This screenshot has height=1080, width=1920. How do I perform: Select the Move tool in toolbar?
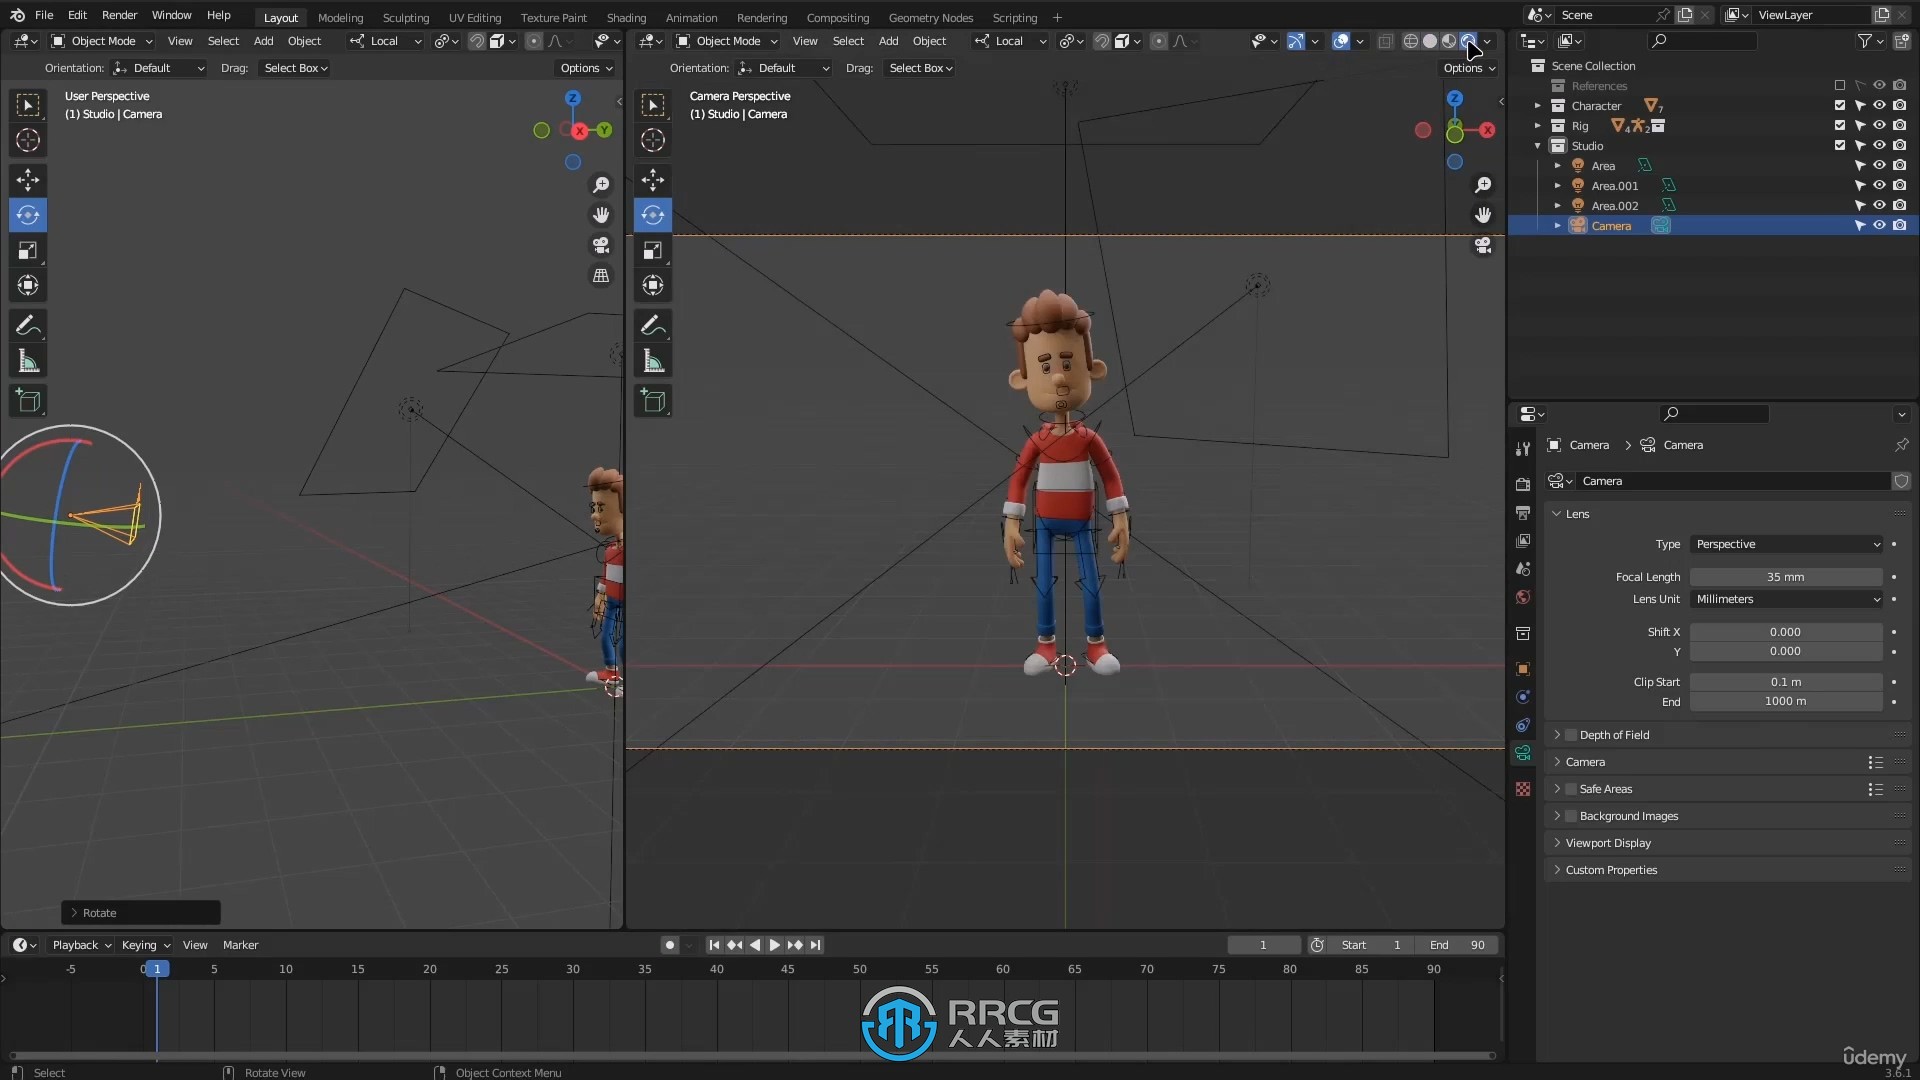[28, 178]
